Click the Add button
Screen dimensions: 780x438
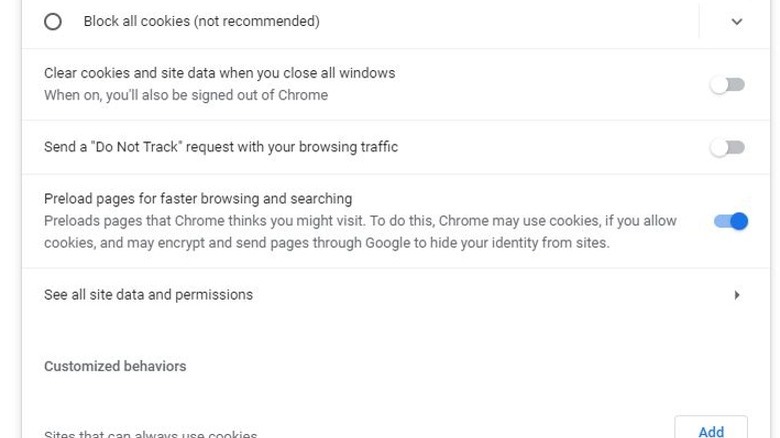click(711, 431)
